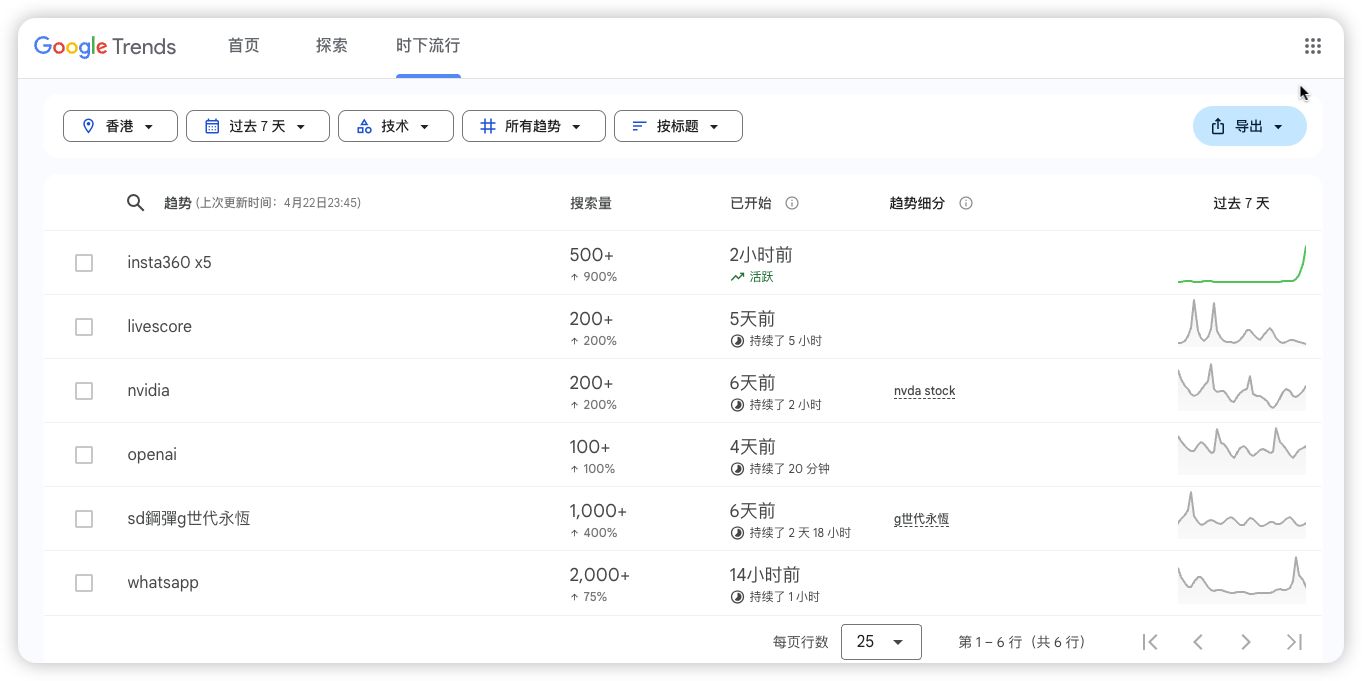Image resolution: width=1362 pixels, height=681 pixels.
Task: Select the checkbox for openai
Action: pyautogui.click(x=84, y=455)
